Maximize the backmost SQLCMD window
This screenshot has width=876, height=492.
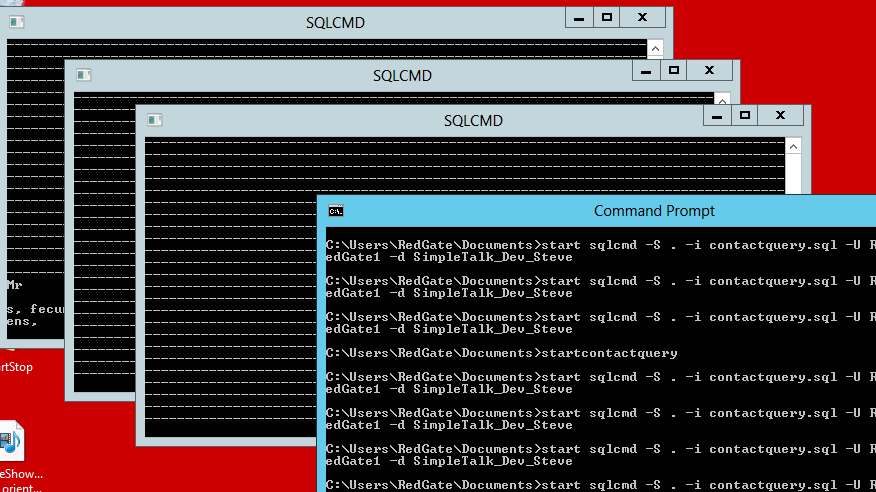(606, 17)
